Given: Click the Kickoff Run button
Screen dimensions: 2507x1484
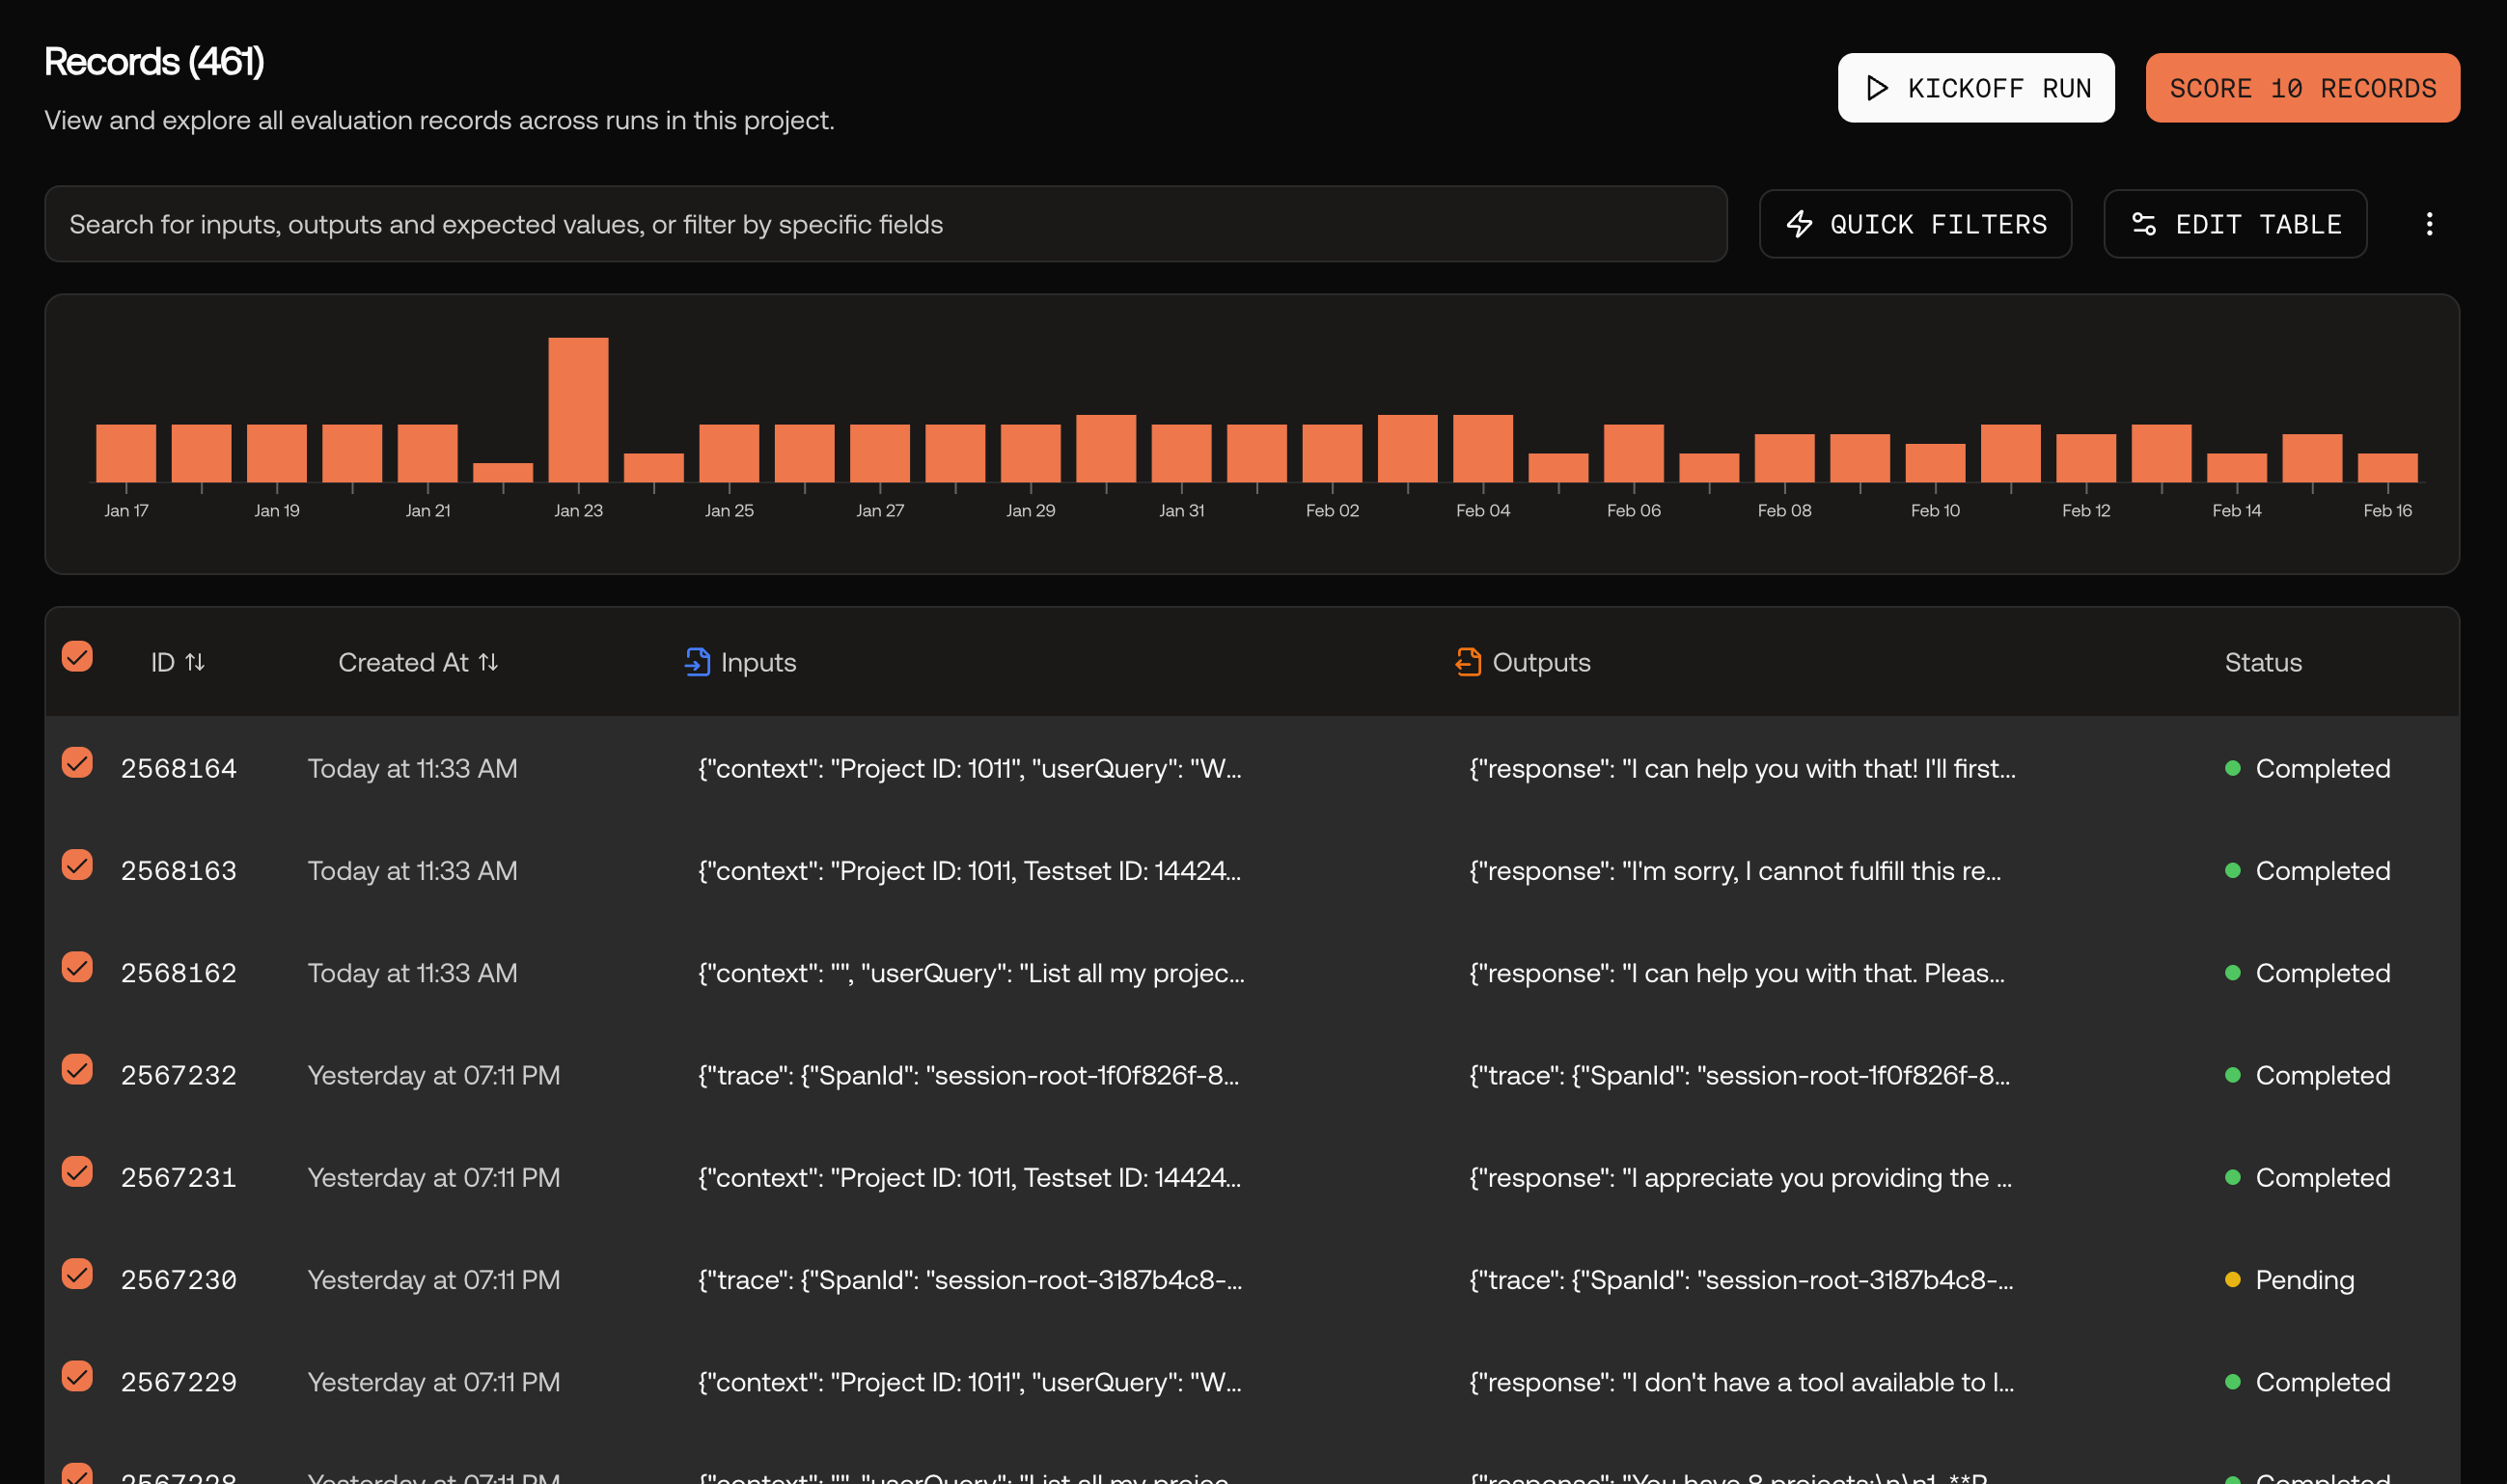Looking at the screenshot, I should pos(1976,88).
